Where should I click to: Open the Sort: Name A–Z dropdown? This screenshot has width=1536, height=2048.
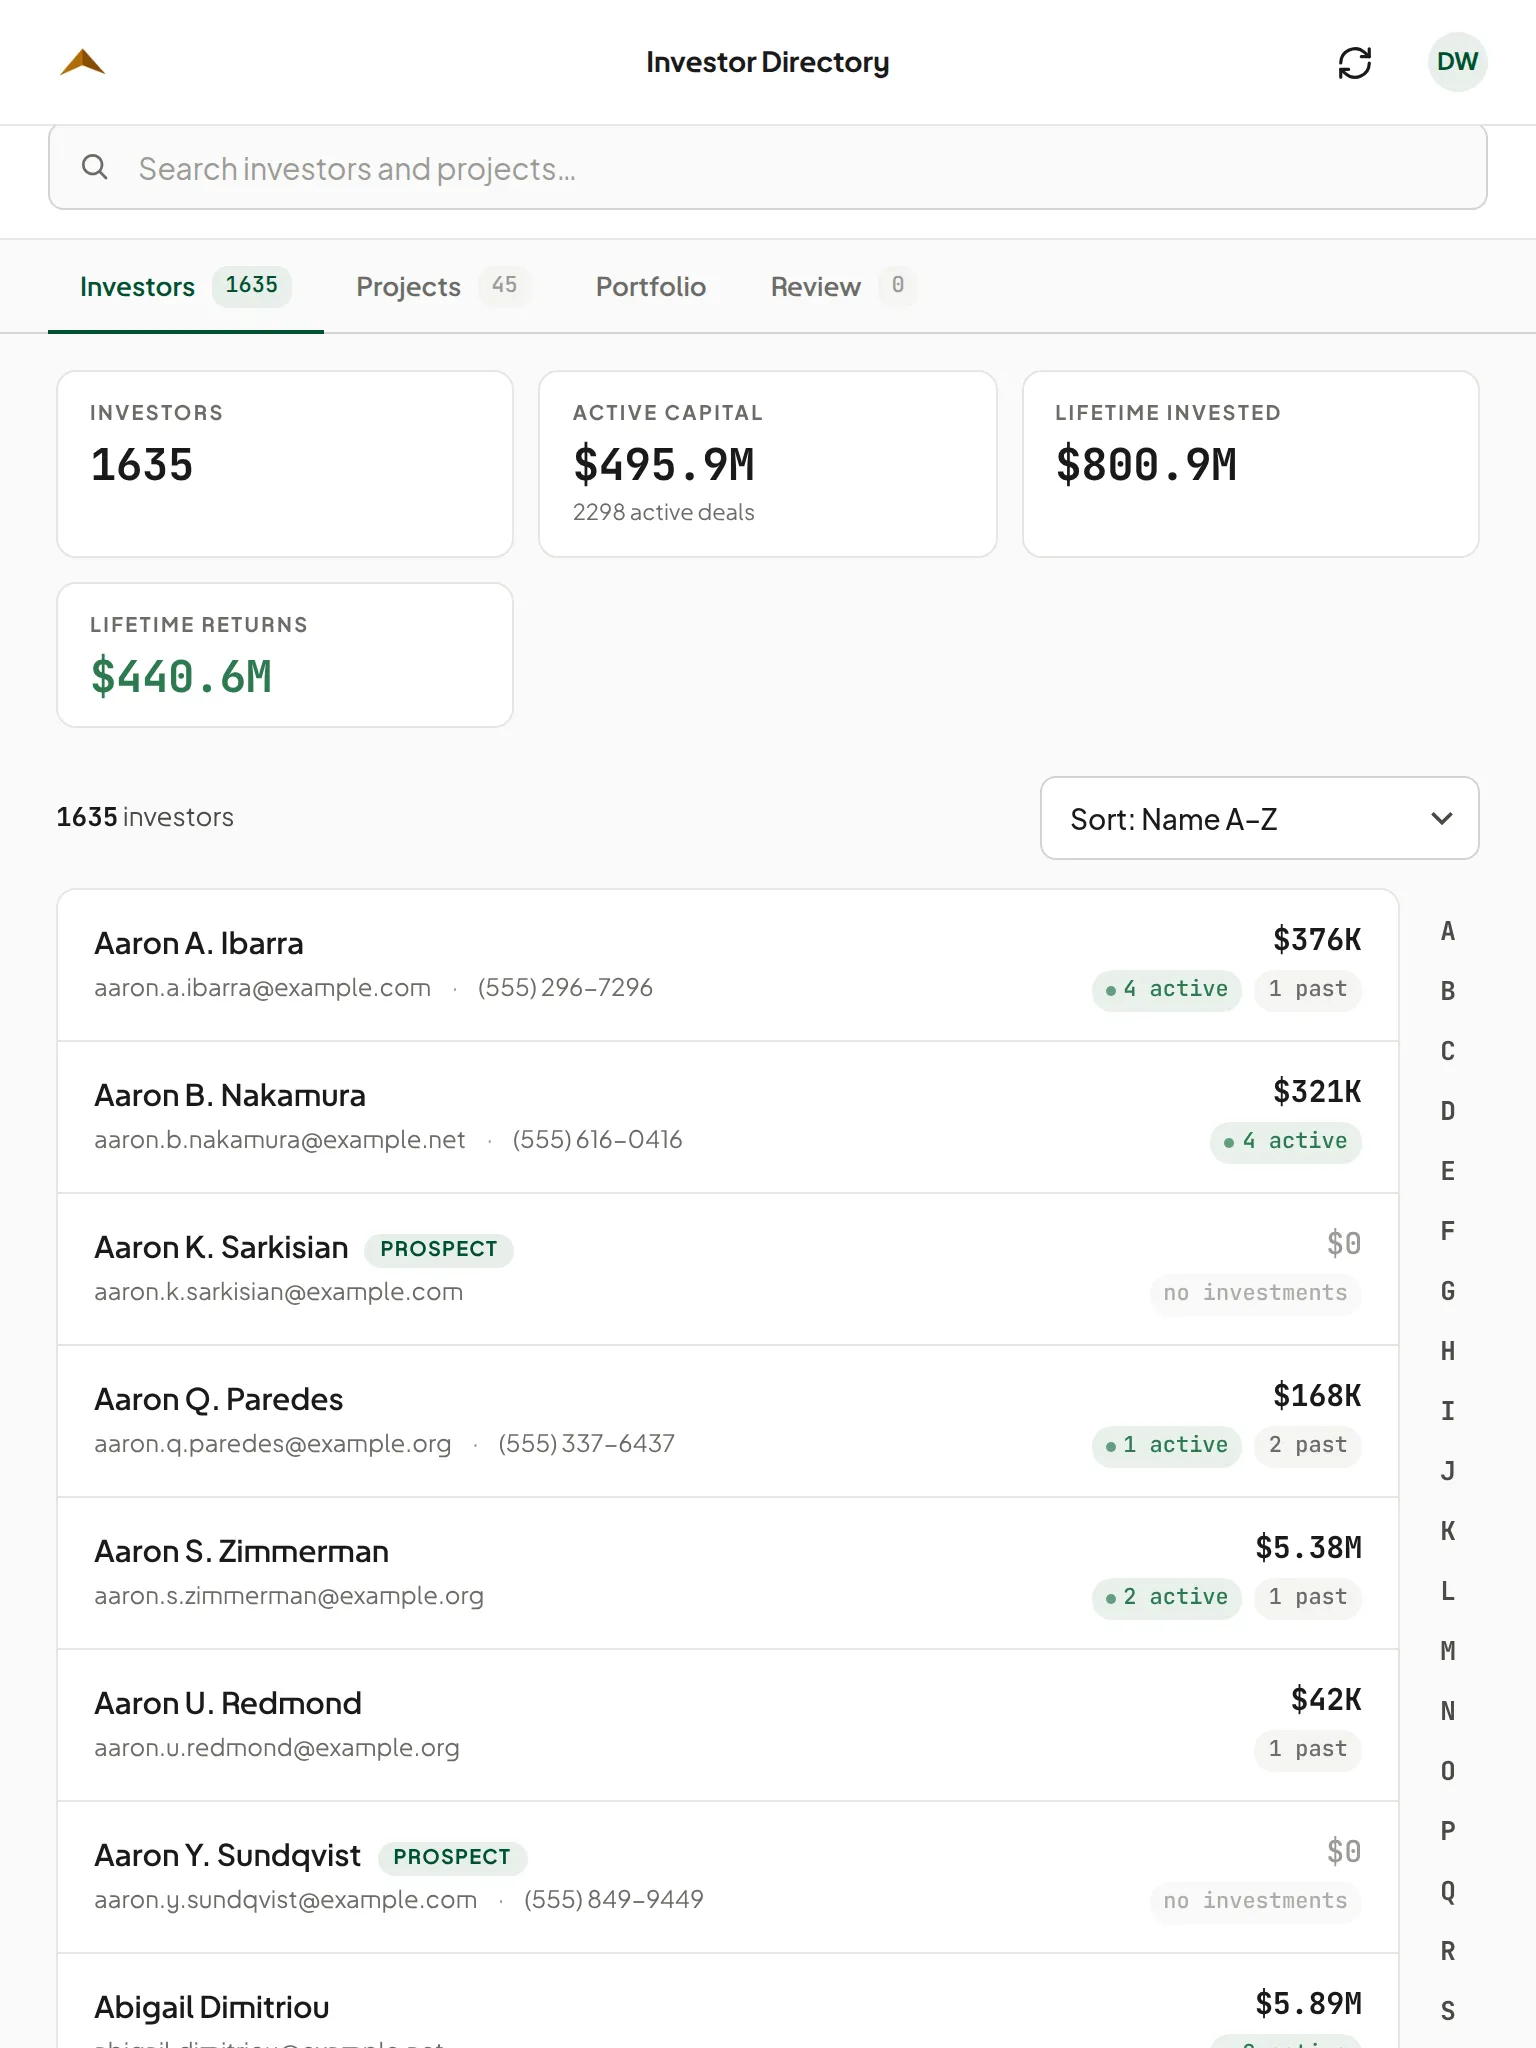(1259, 818)
